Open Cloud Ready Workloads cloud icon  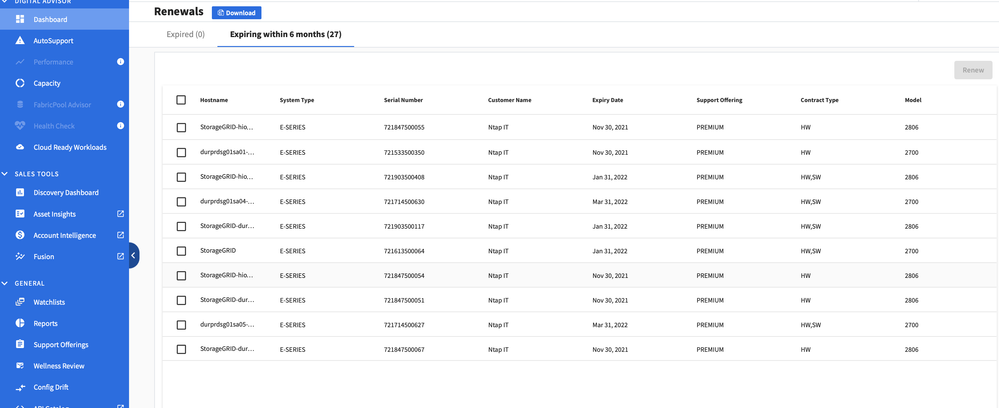(20, 147)
